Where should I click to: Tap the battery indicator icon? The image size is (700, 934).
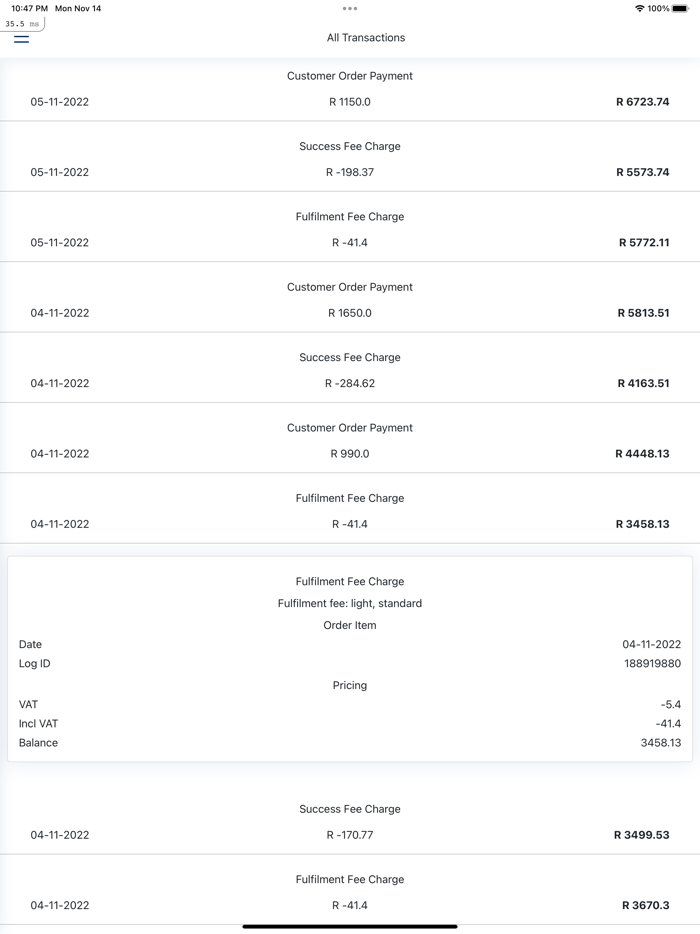click(680, 8)
